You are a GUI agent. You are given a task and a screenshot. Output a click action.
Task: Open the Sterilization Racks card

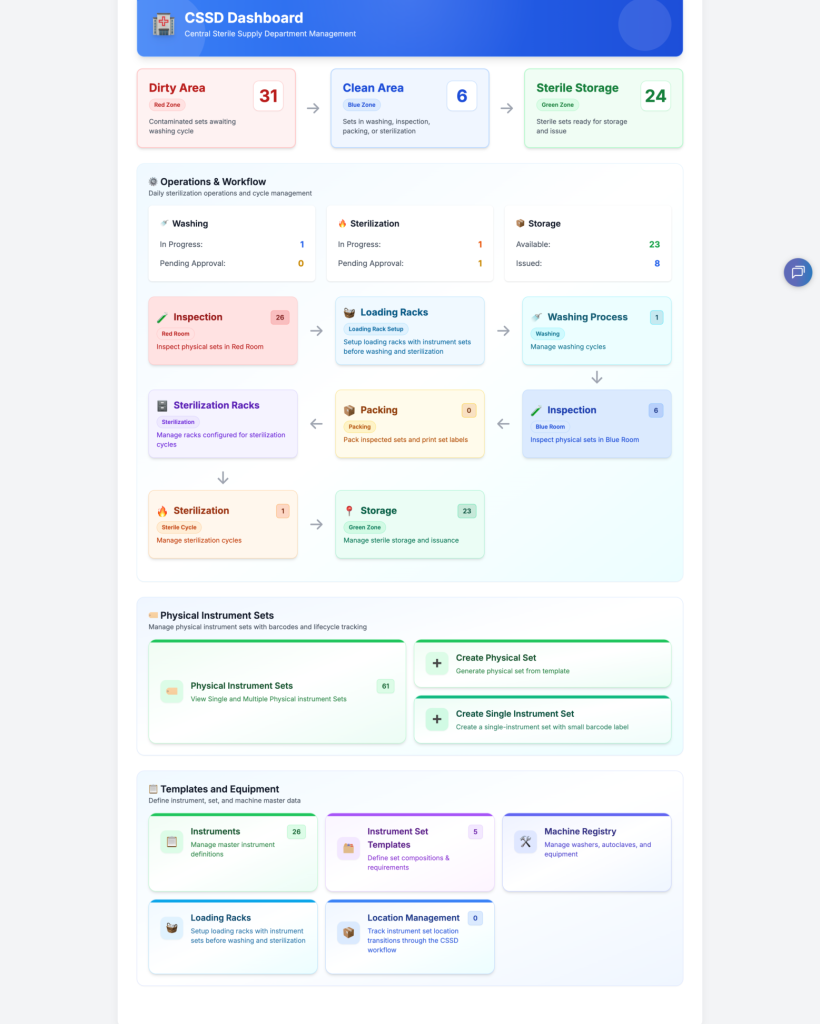click(x=223, y=424)
